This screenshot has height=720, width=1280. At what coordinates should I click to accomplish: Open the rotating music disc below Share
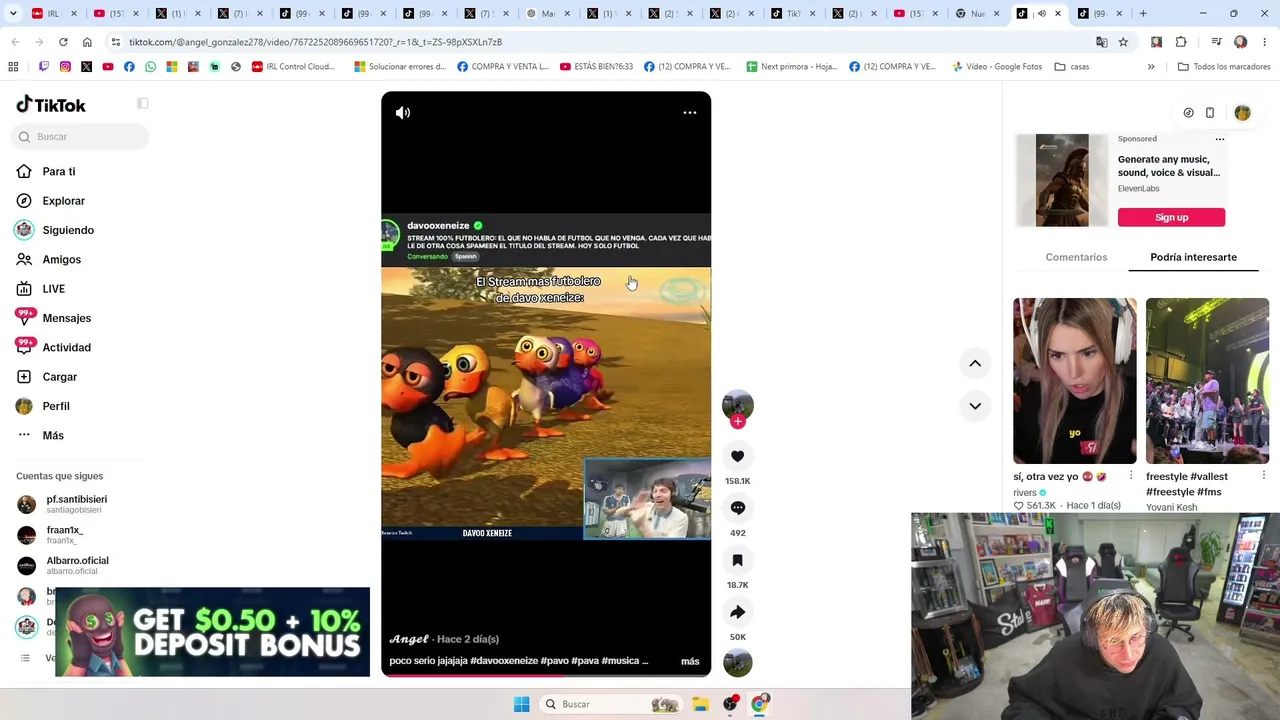coord(737,662)
